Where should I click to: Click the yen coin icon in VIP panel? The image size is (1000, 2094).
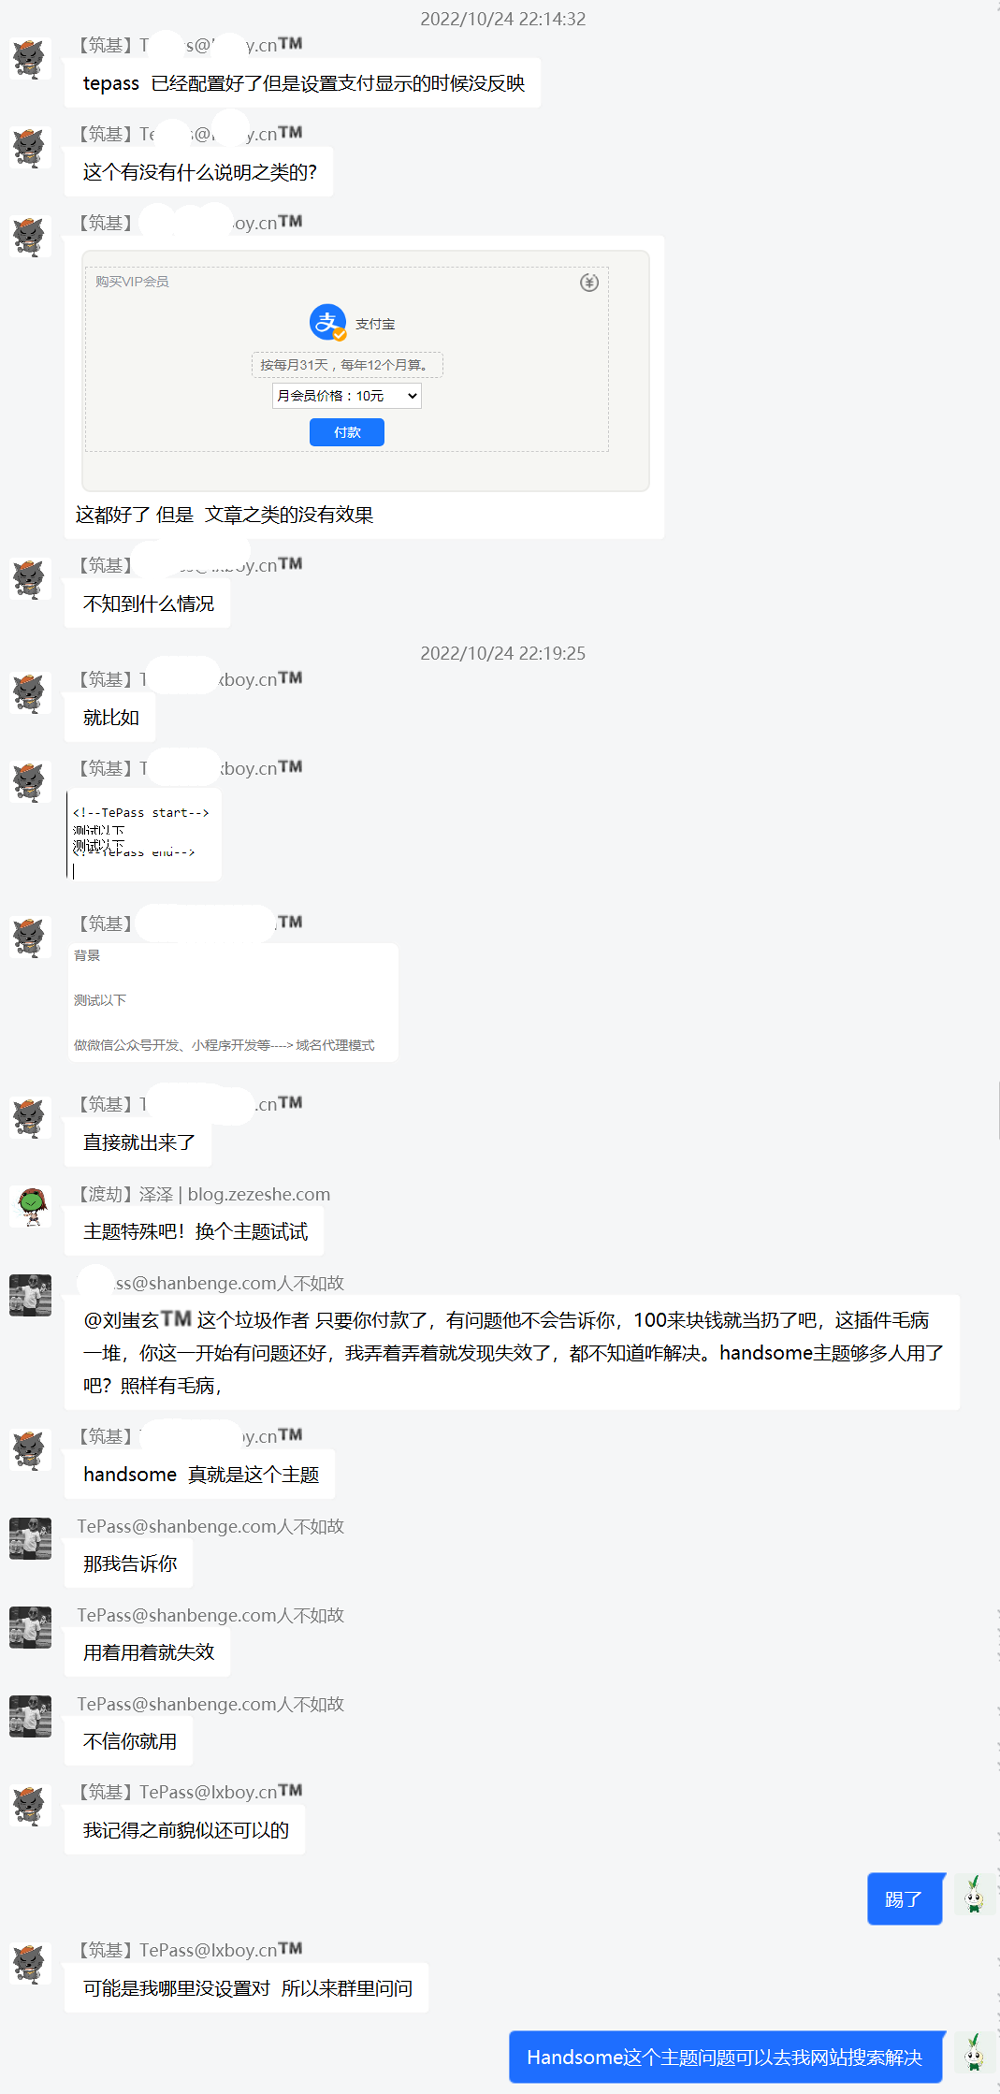tap(589, 282)
